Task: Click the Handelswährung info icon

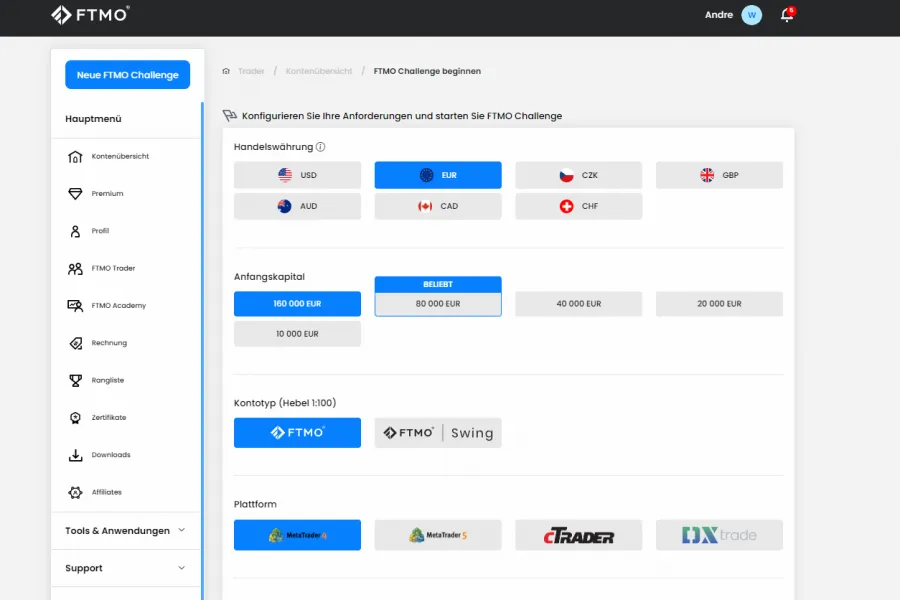Action: point(321,147)
